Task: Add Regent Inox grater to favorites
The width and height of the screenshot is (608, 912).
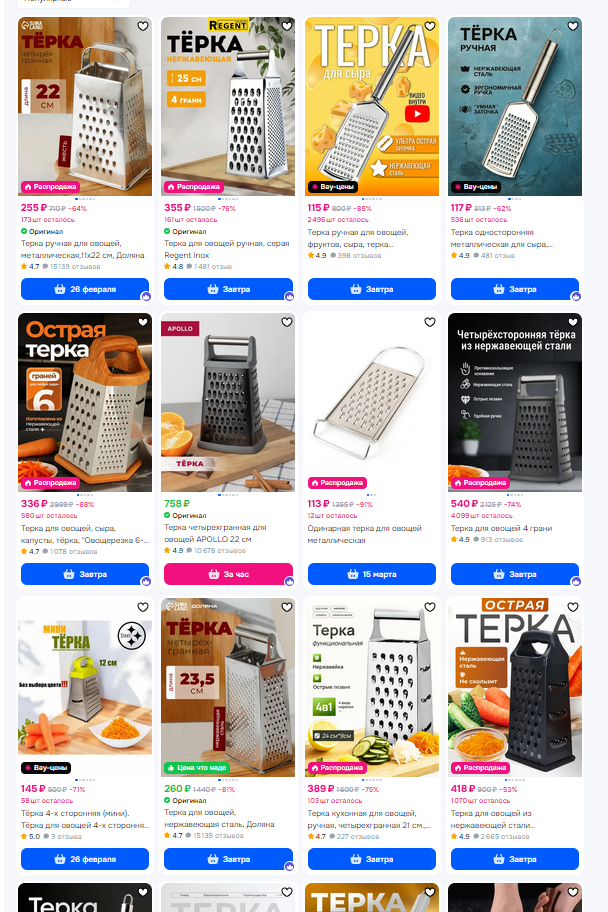Action: [x=286, y=26]
